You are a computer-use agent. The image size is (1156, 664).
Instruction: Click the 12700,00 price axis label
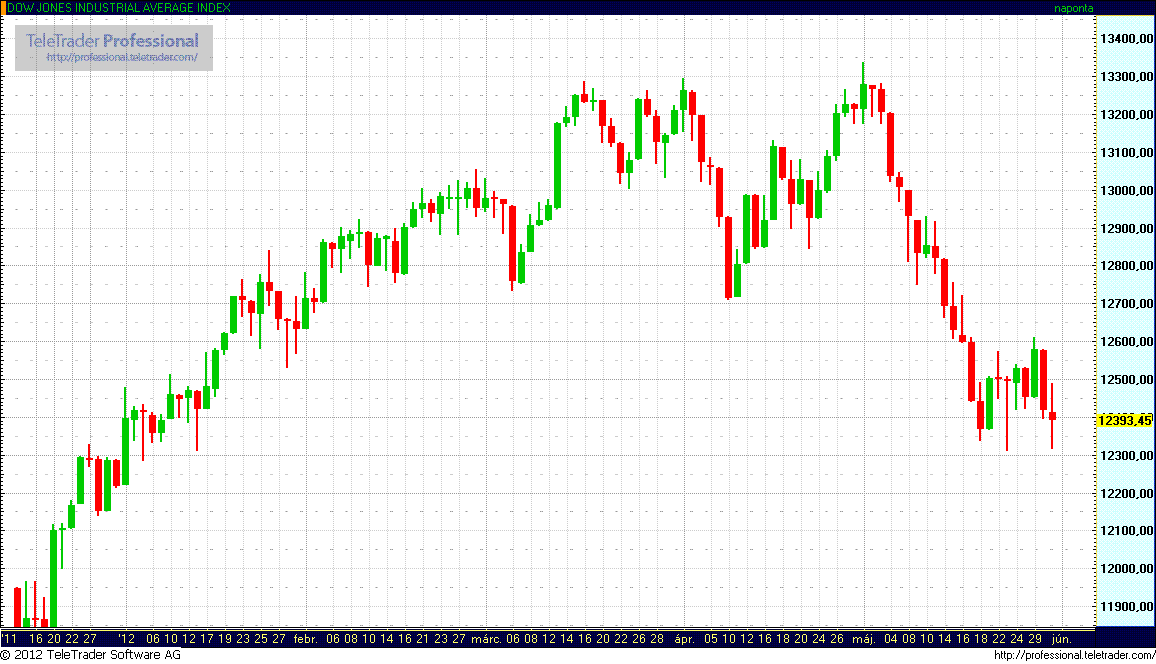click(x=1127, y=304)
